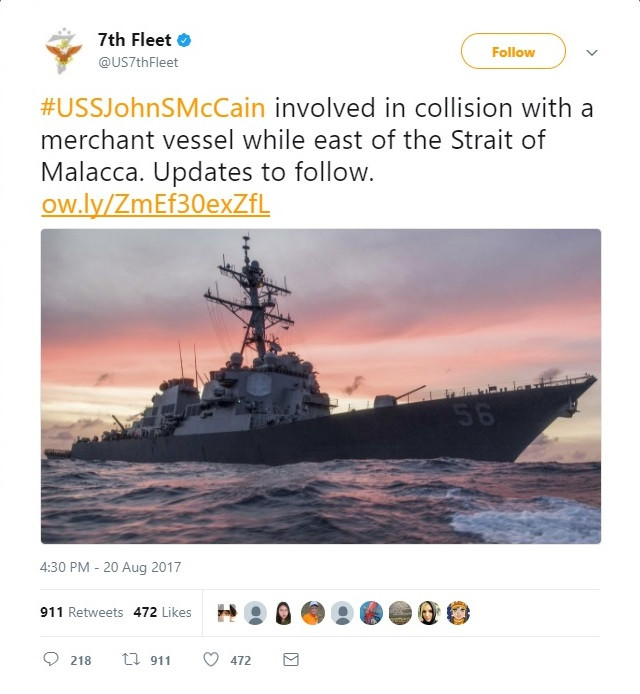This screenshot has width=640, height=694.
Task: Expand the tweet options chevron menu
Action: (x=591, y=52)
